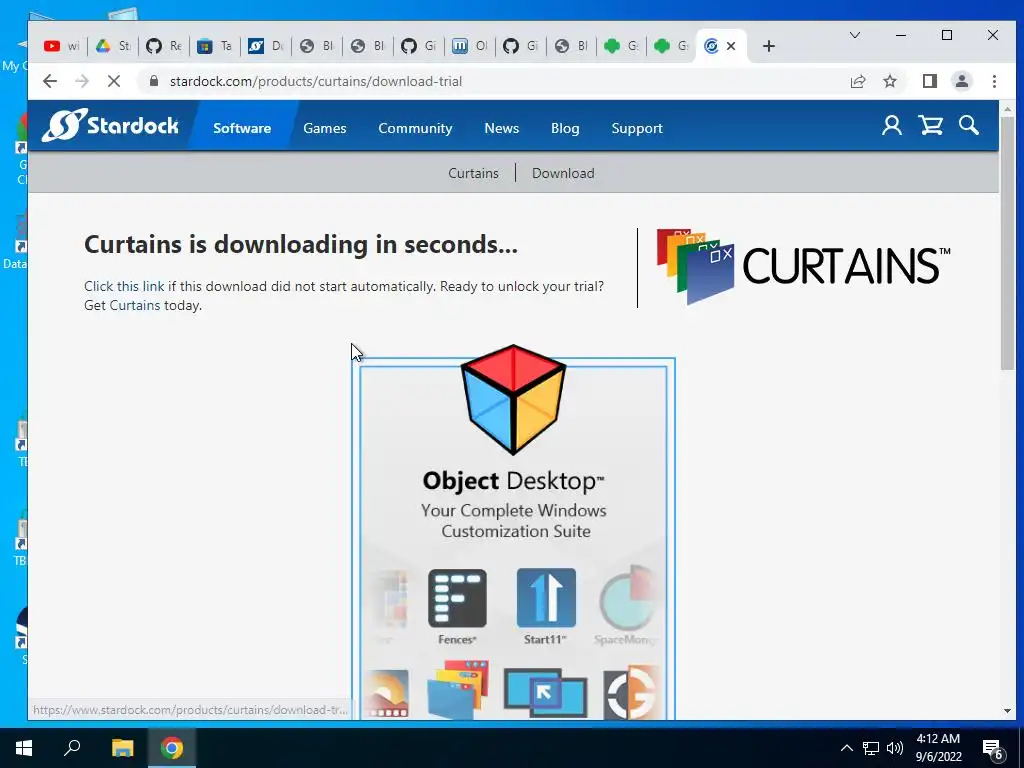Go to the News section
The height and width of the screenshot is (768, 1024).
502,128
